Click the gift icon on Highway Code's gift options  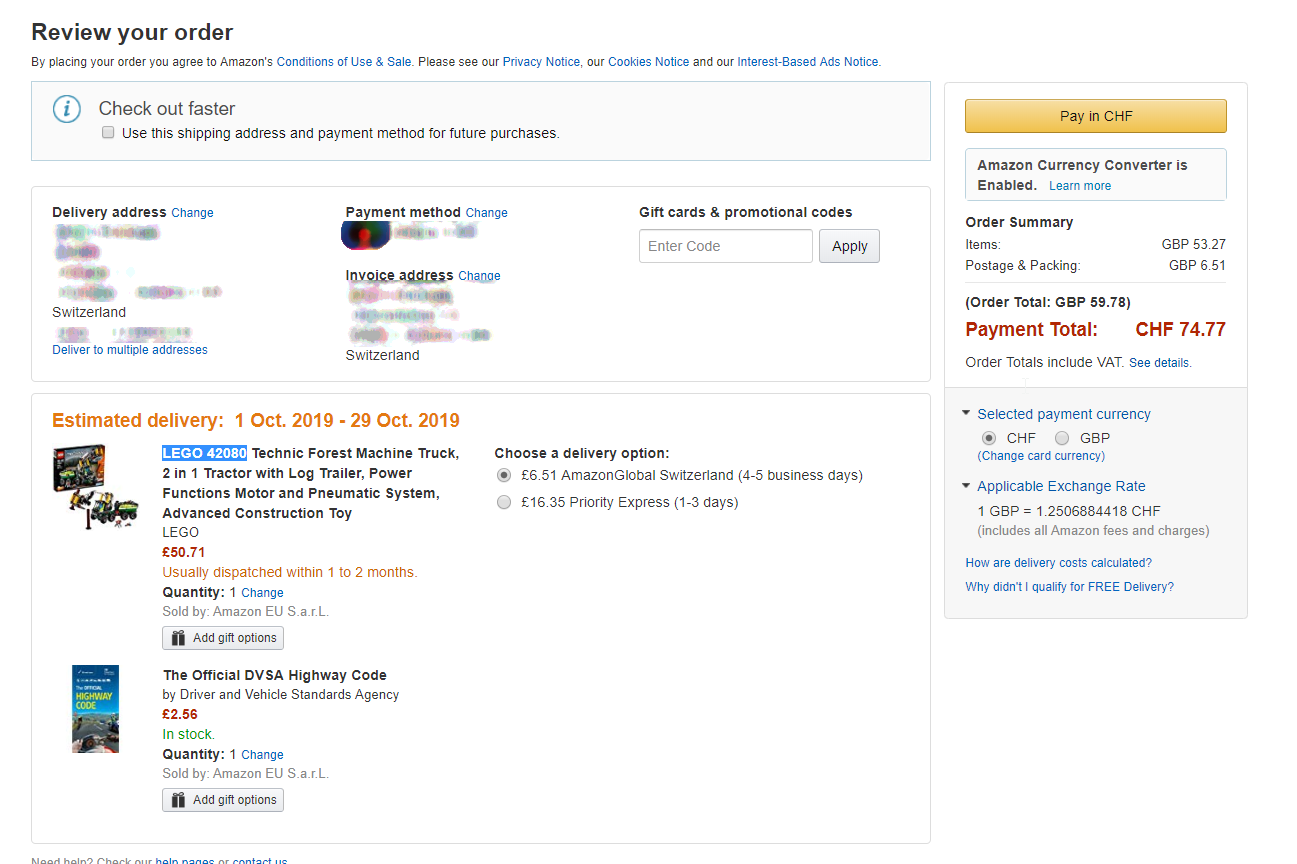point(178,800)
